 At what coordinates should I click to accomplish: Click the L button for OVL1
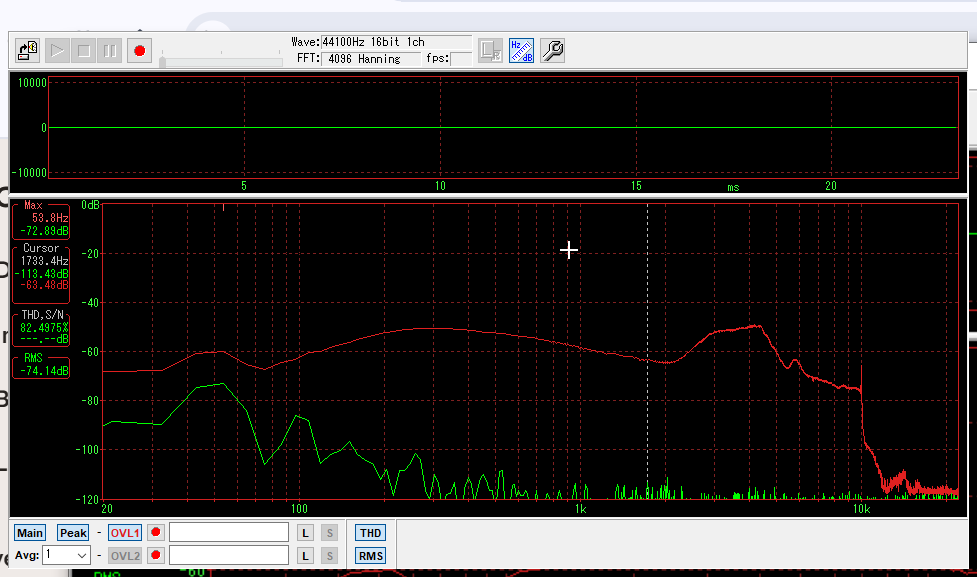pos(306,533)
